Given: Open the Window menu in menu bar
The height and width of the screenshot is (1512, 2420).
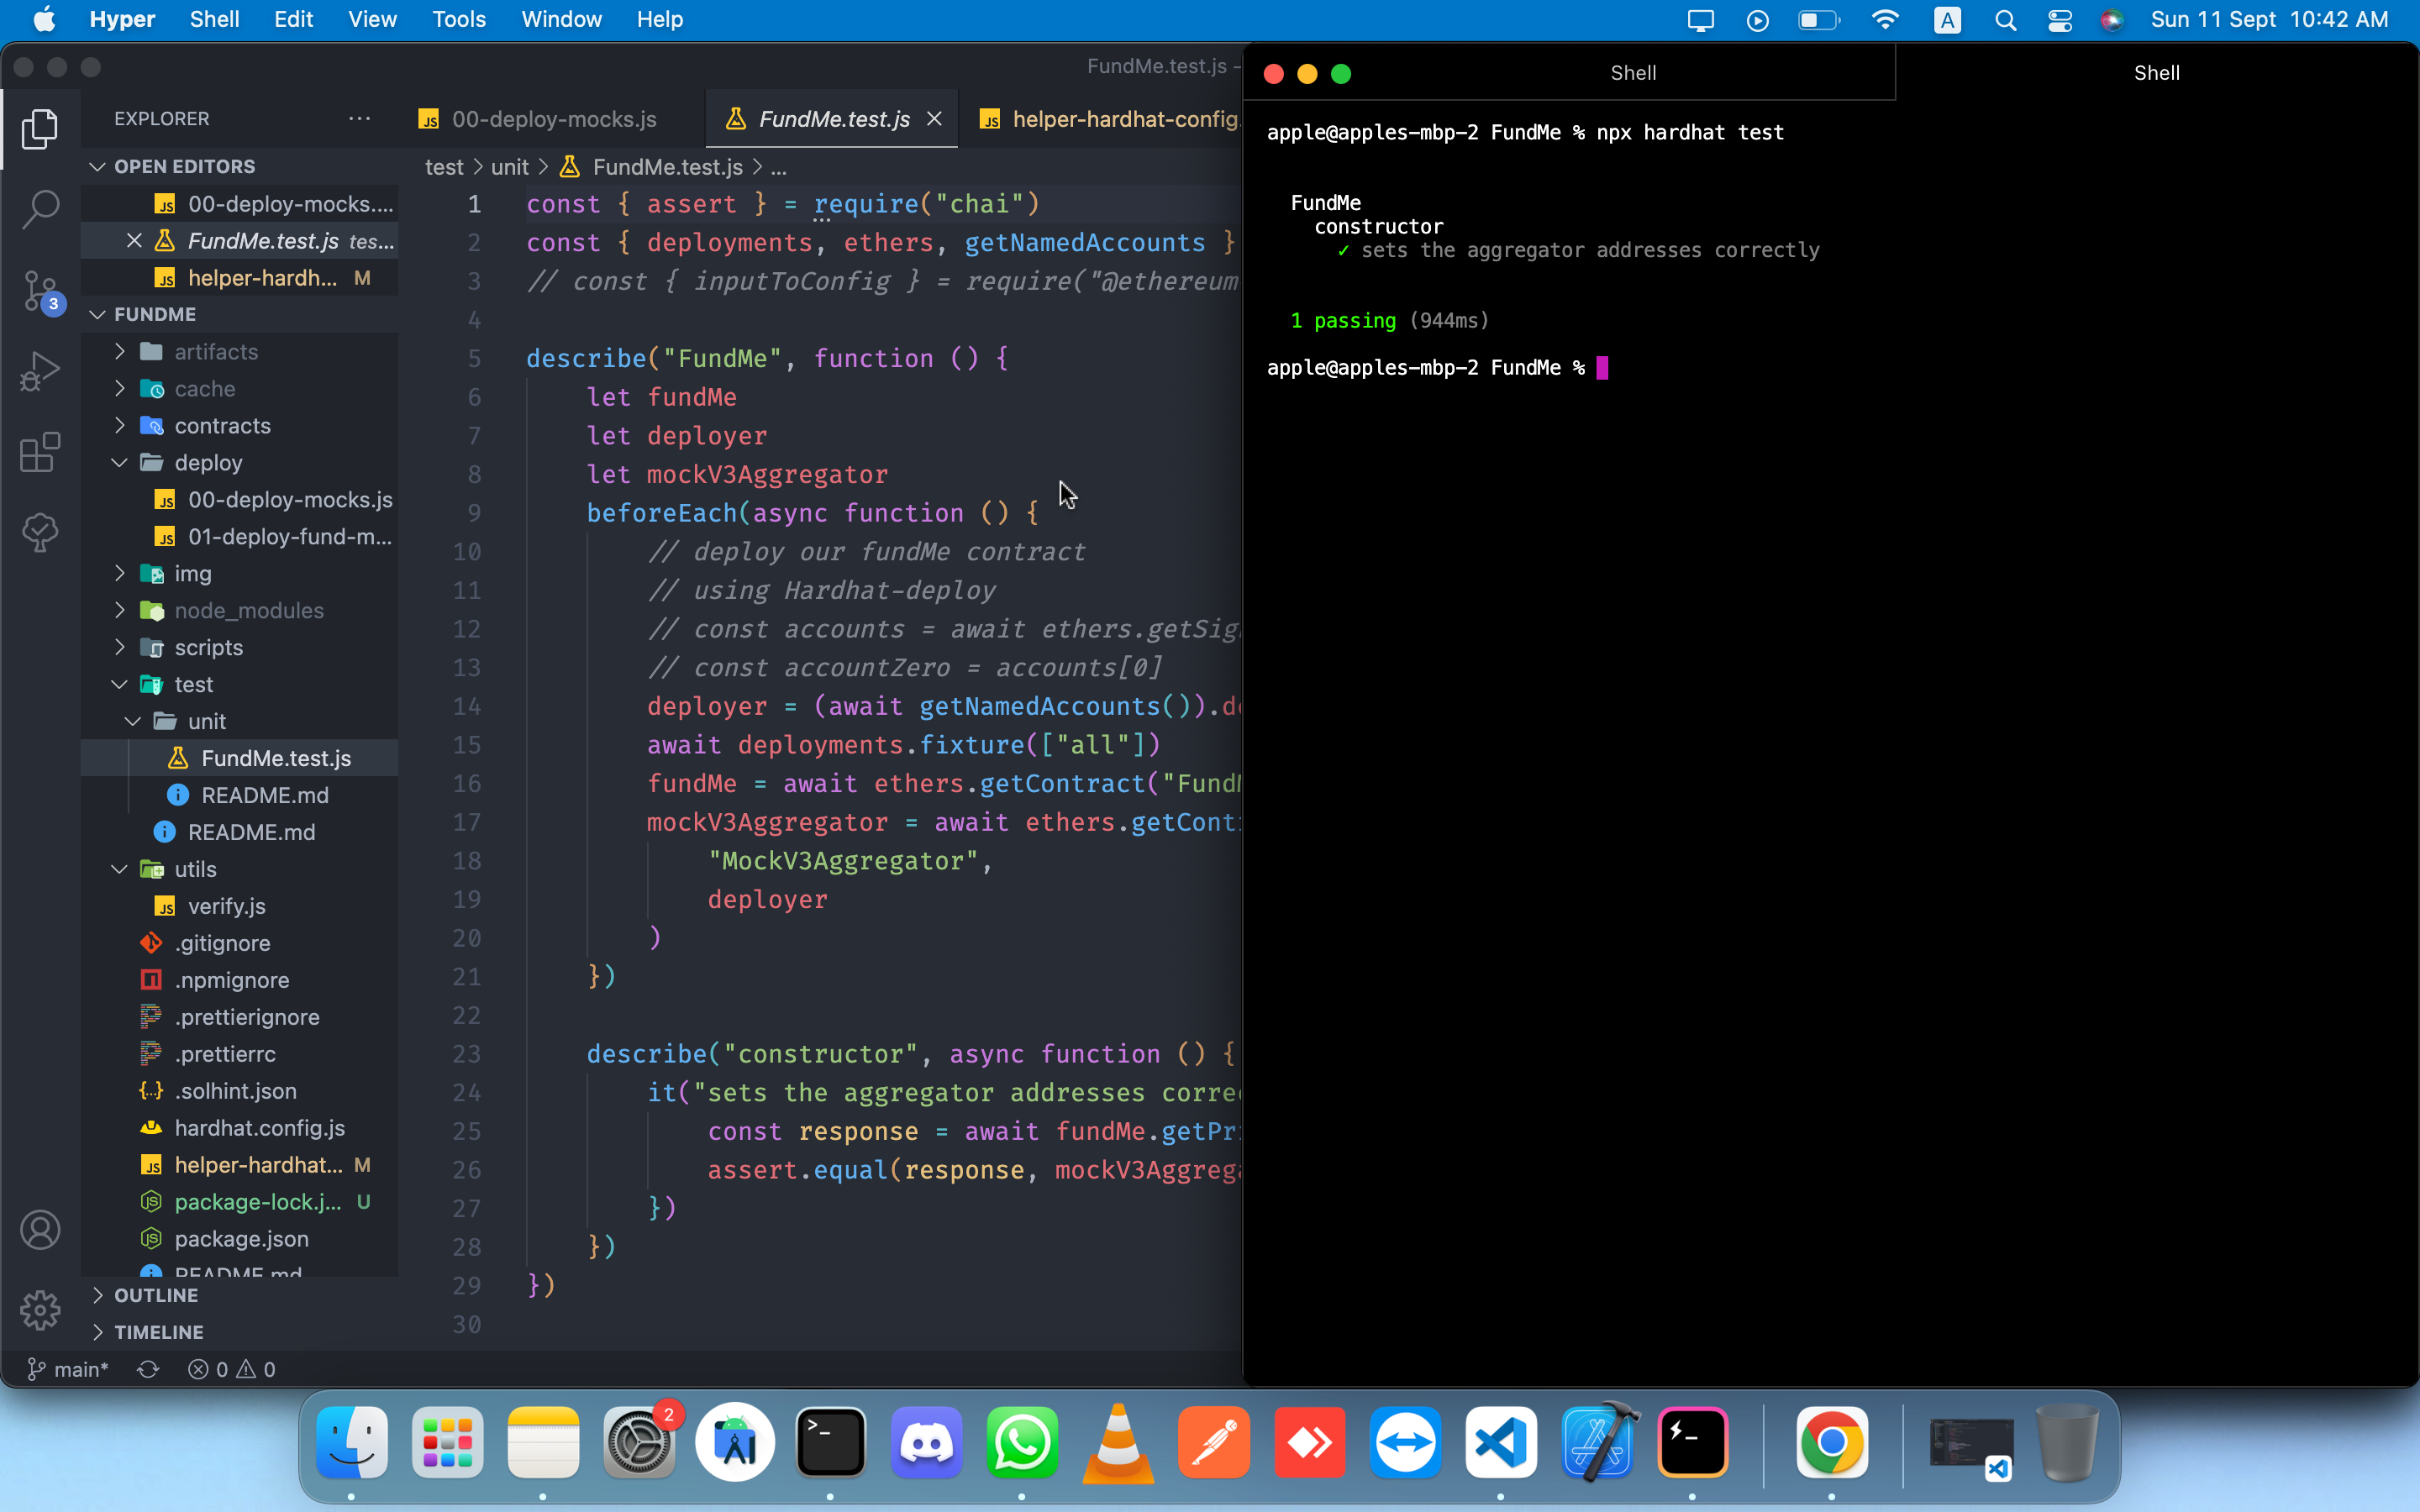Looking at the screenshot, I should (x=561, y=20).
